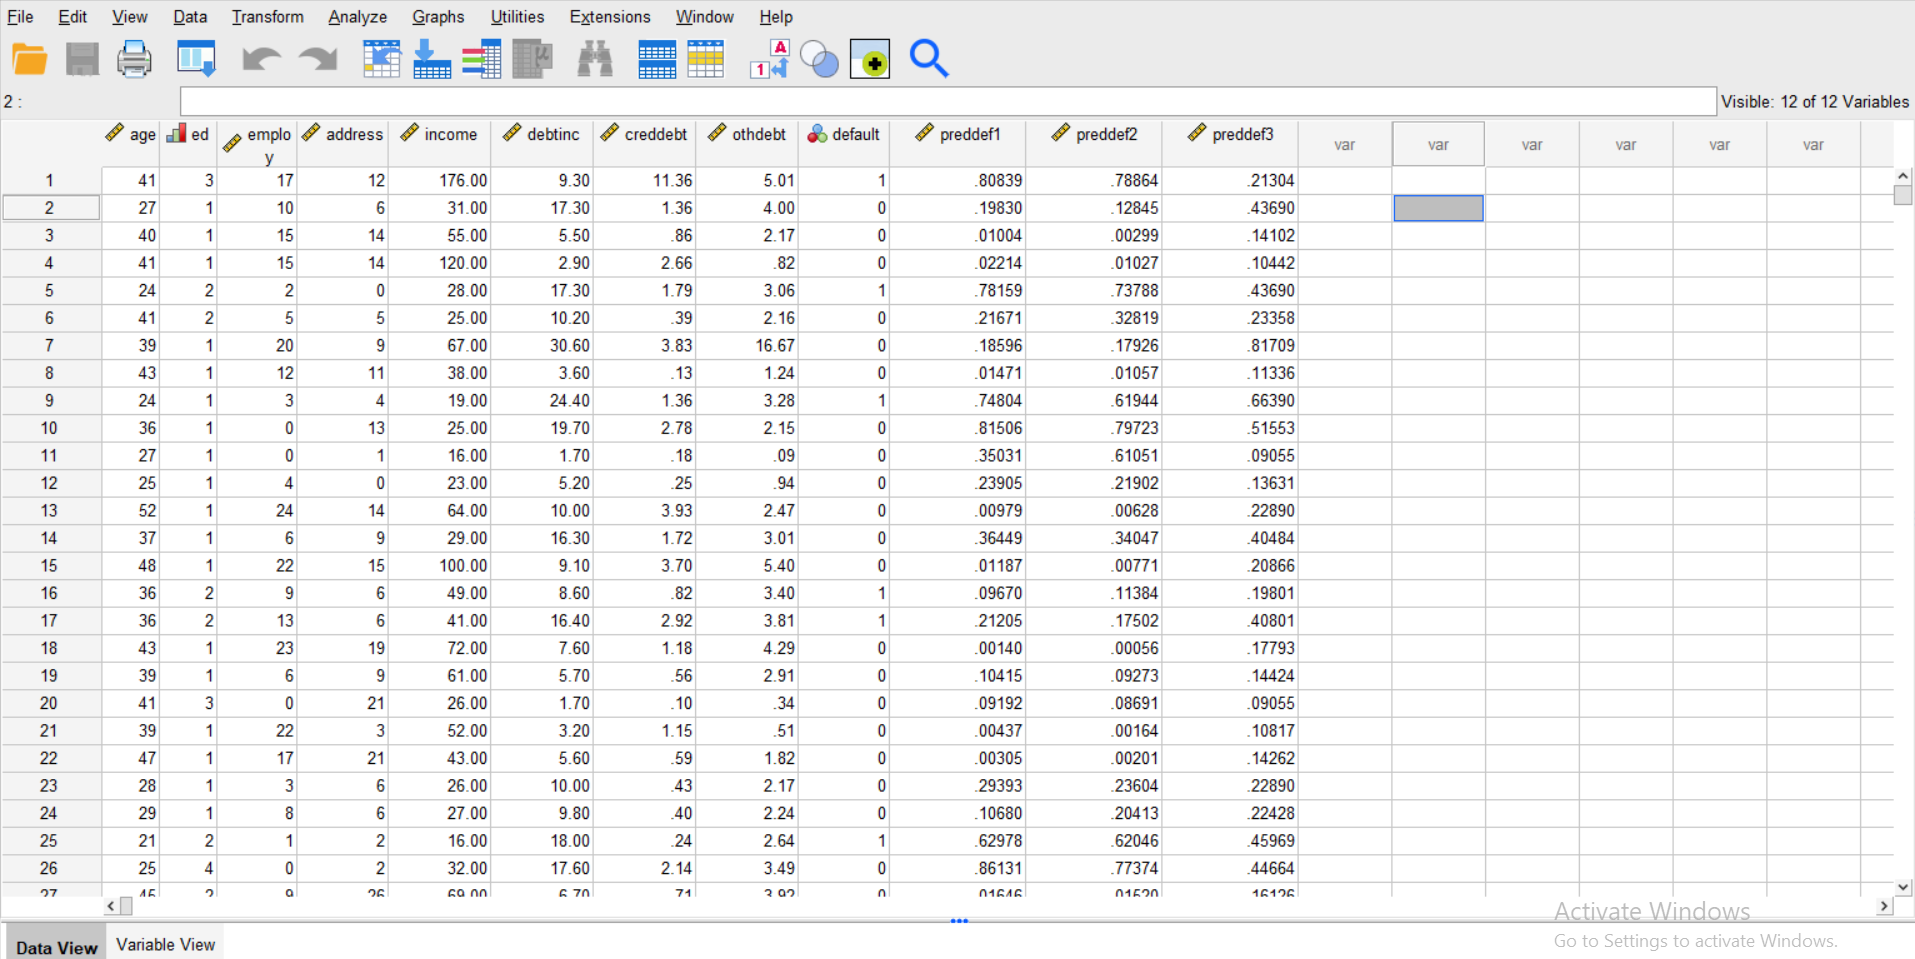Viewport: 1915px width, 959px height.
Task: Select the preddef3 column header
Action: click(x=1230, y=144)
